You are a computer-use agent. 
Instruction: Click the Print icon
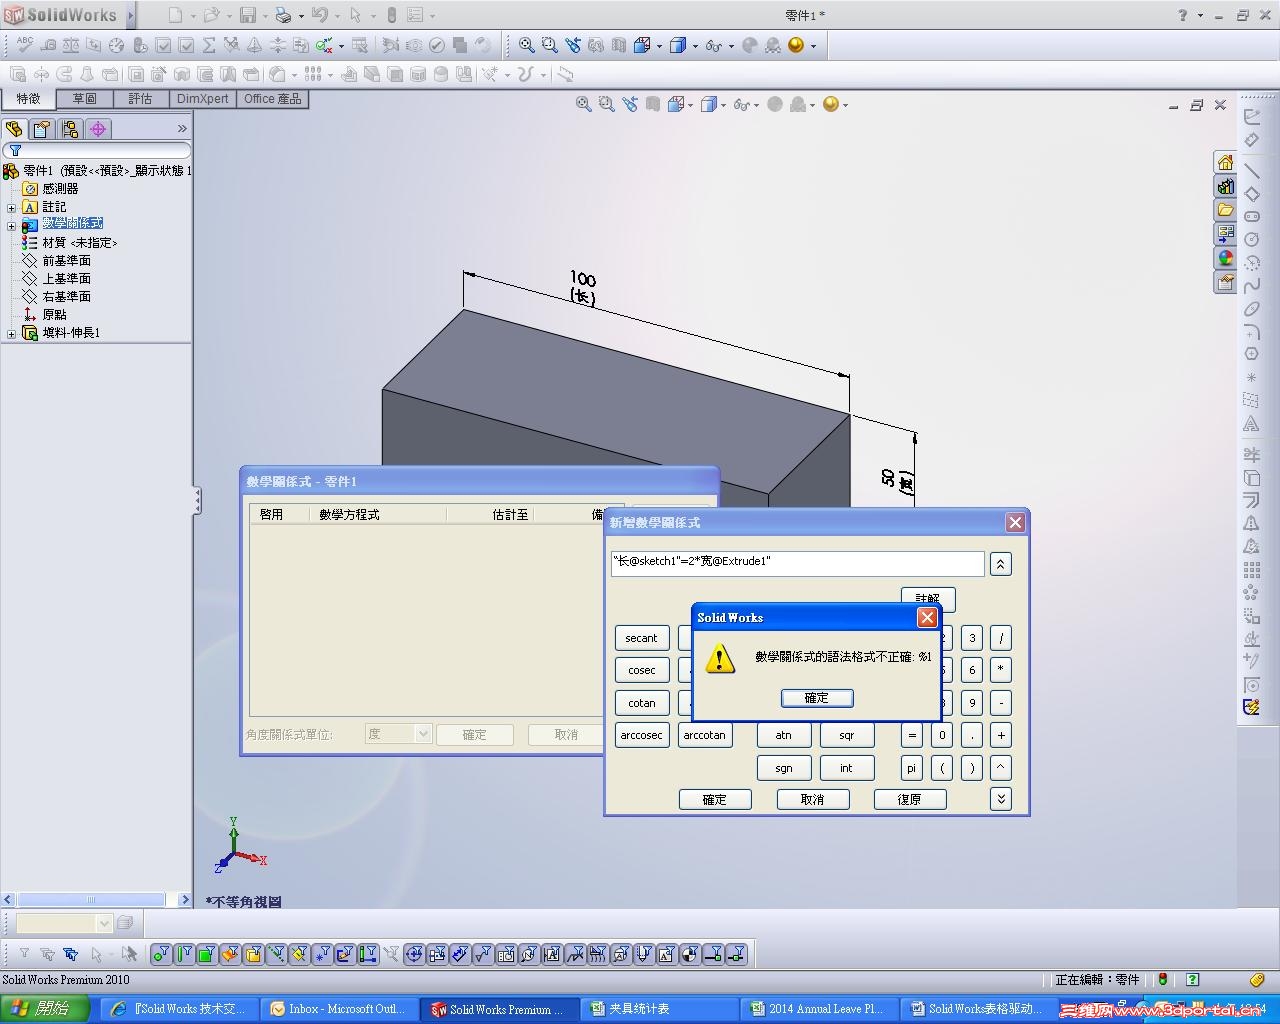tap(283, 15)
